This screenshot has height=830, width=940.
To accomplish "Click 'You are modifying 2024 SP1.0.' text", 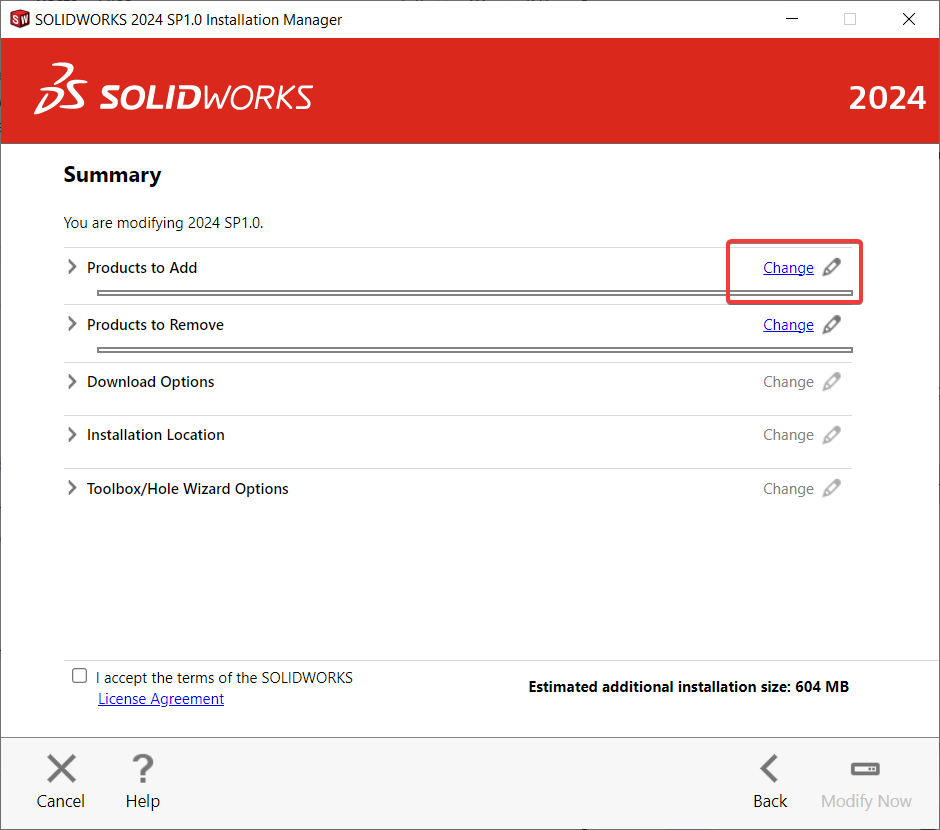I will pos(164,223).
